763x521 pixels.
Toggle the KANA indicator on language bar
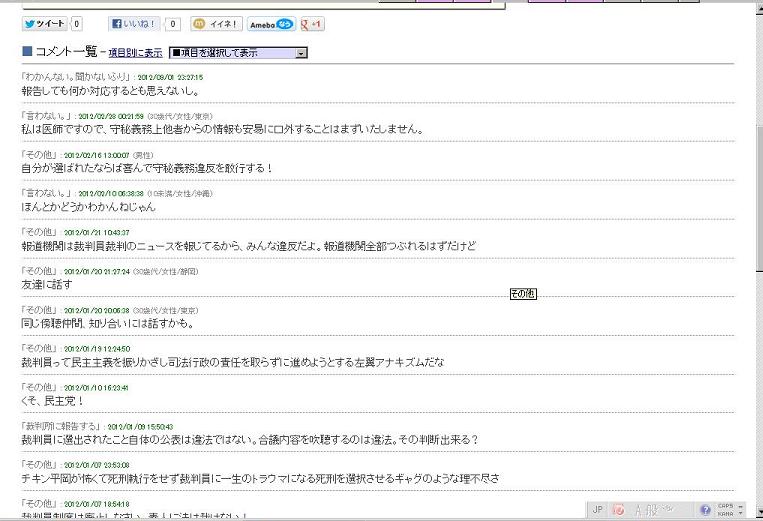coord(725,513)
